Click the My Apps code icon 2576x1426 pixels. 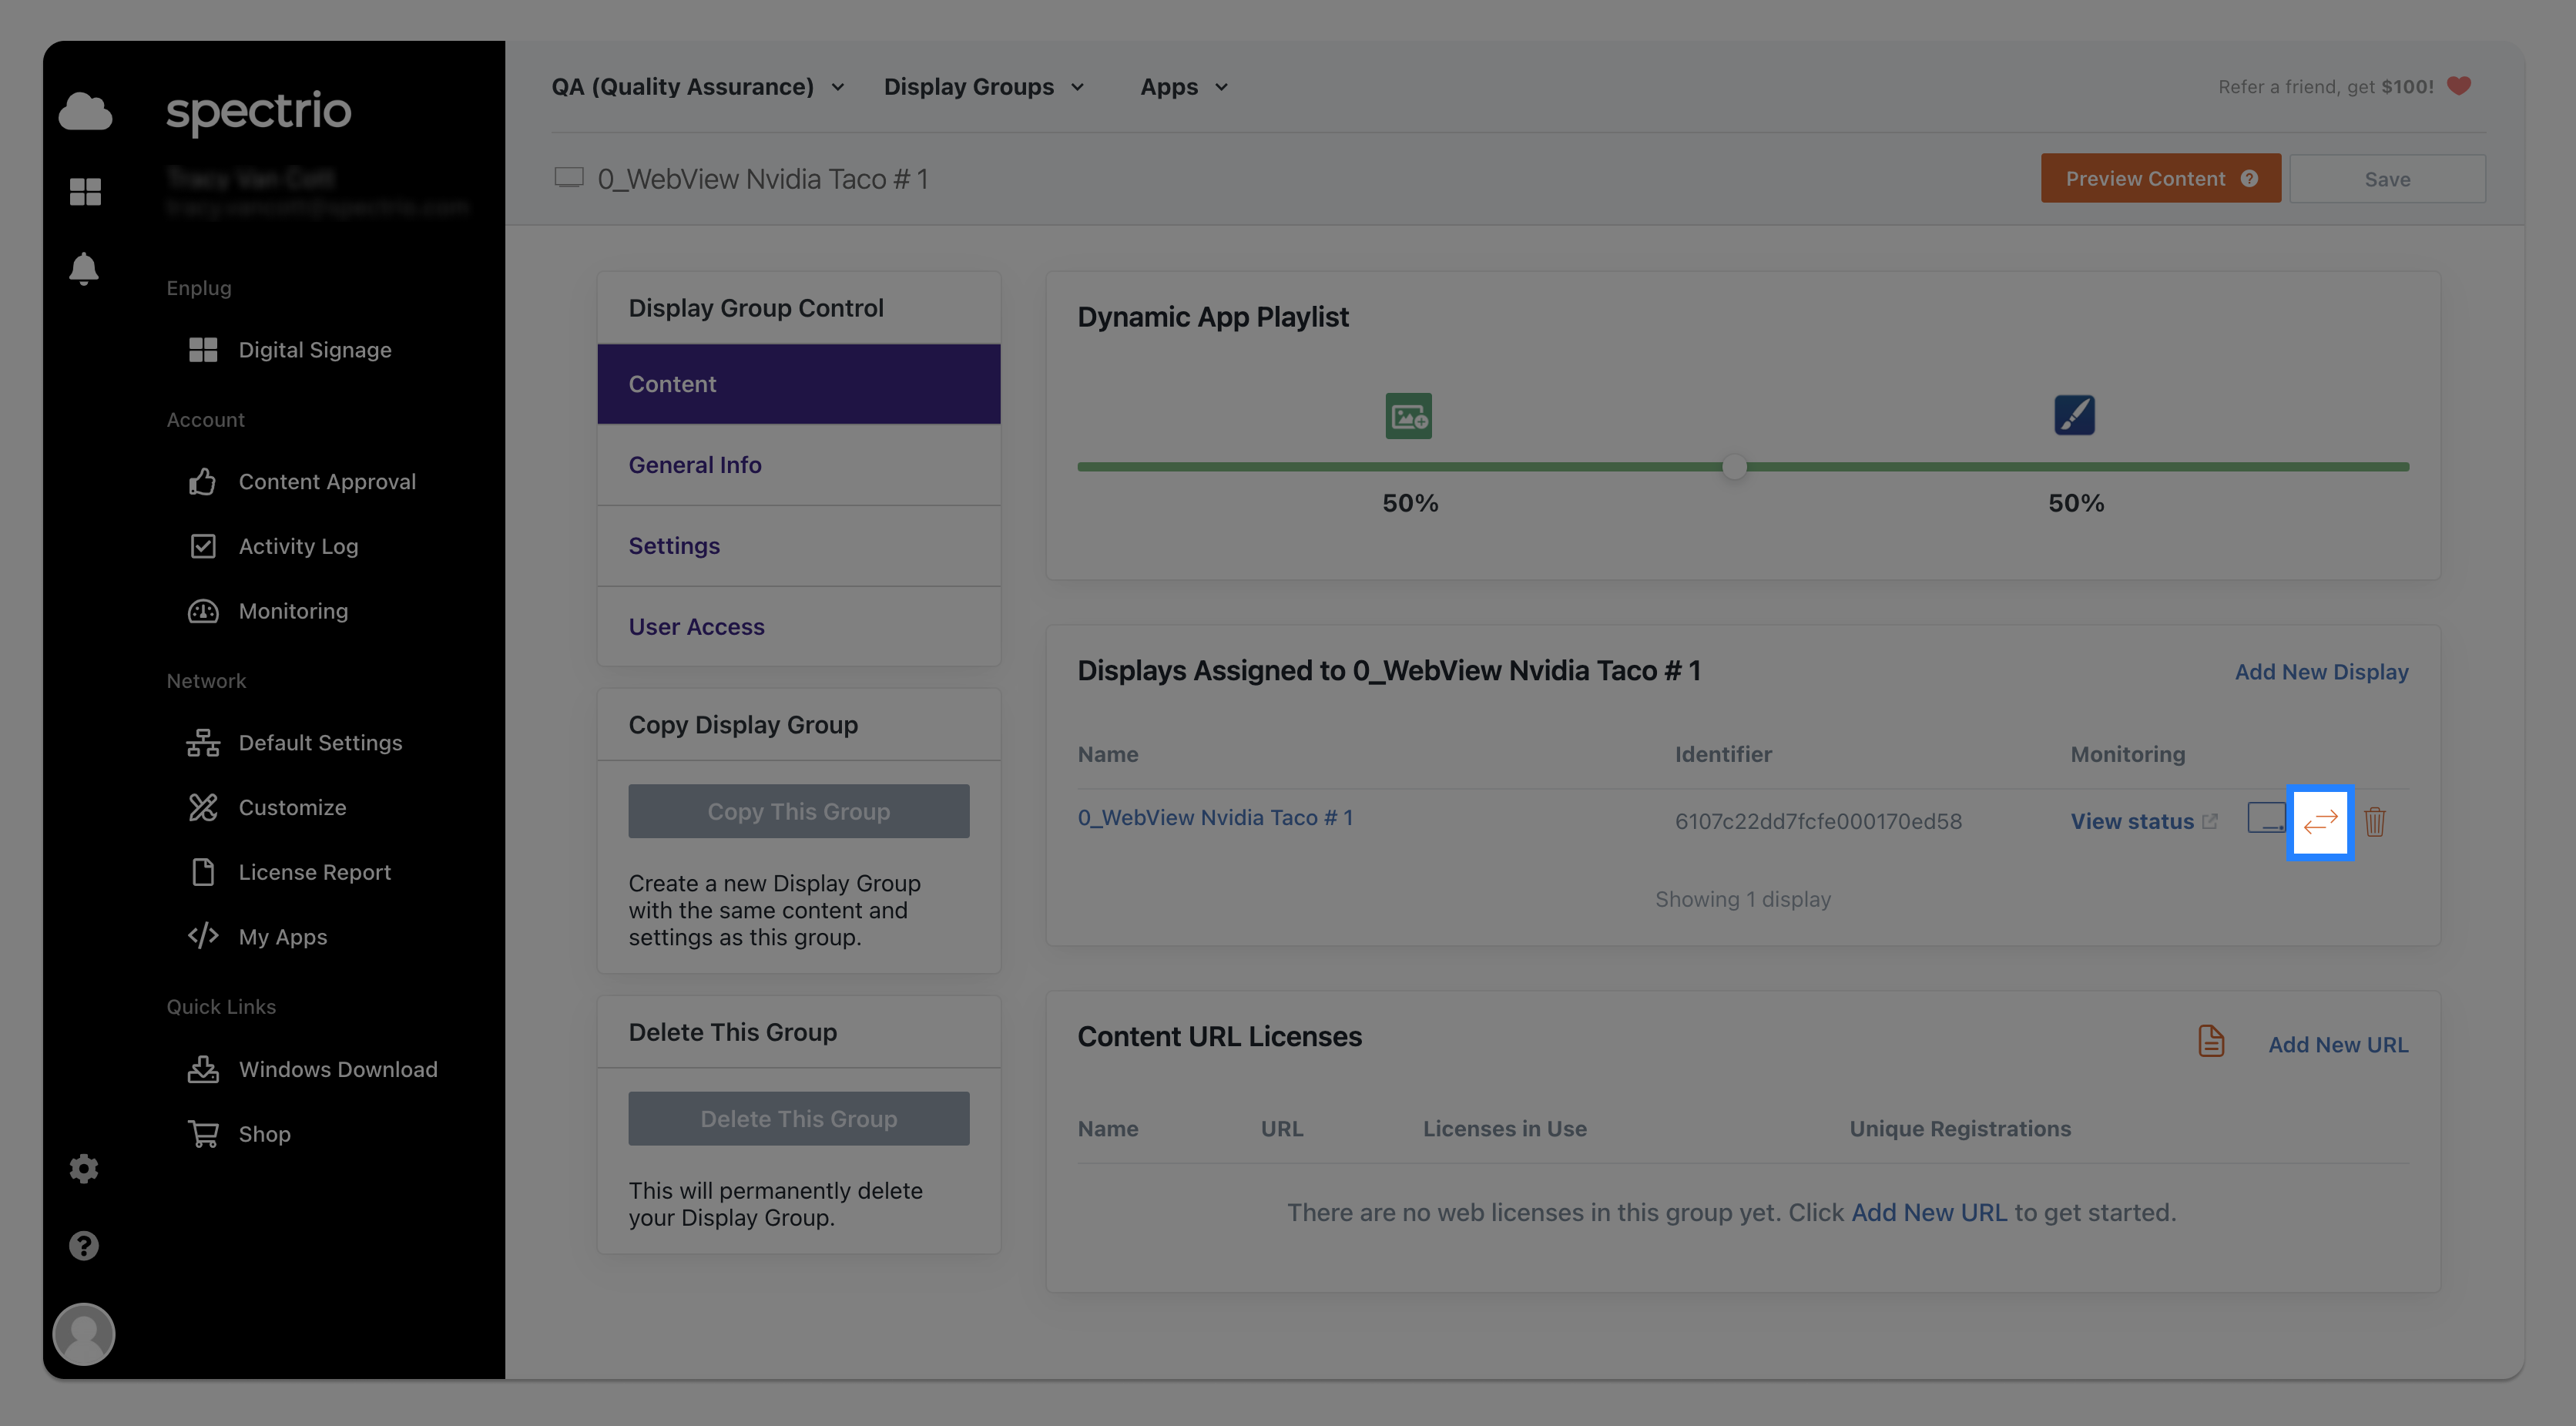203,936
